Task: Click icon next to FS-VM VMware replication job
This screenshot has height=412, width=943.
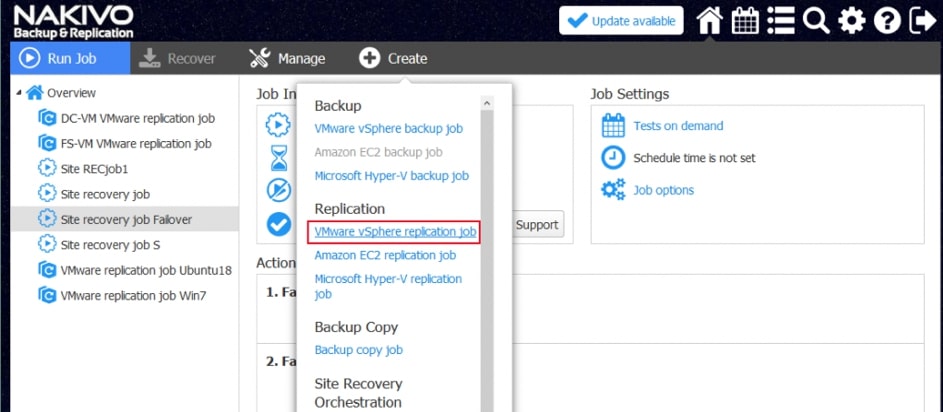Action: (47, 143)
